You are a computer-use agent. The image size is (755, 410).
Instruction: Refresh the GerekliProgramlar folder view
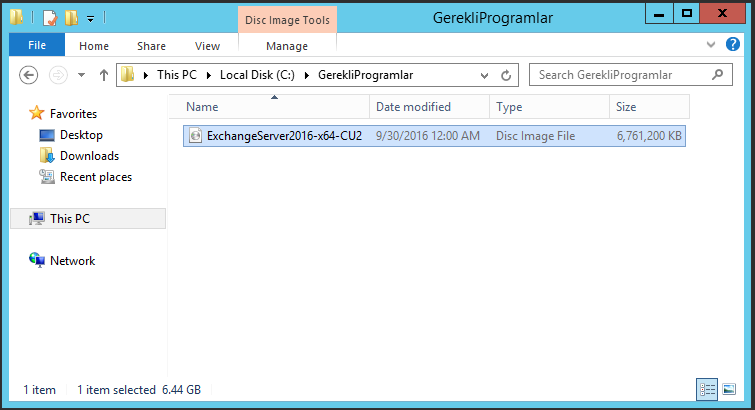coord(506,75)
